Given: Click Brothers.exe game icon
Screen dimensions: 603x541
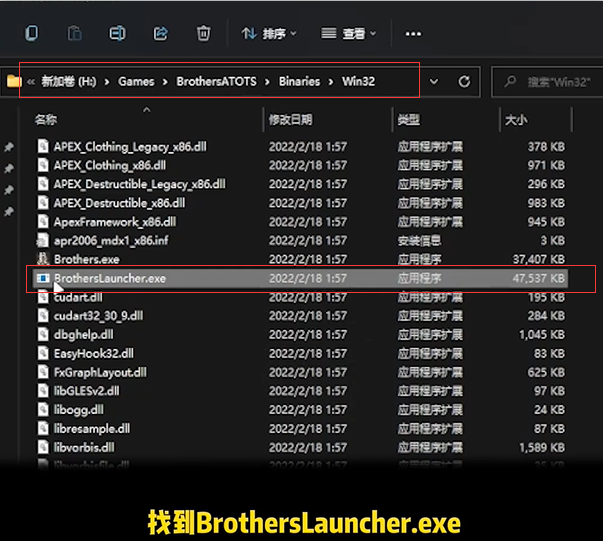Looking at the screenshot, I should [x=43, y=259].
